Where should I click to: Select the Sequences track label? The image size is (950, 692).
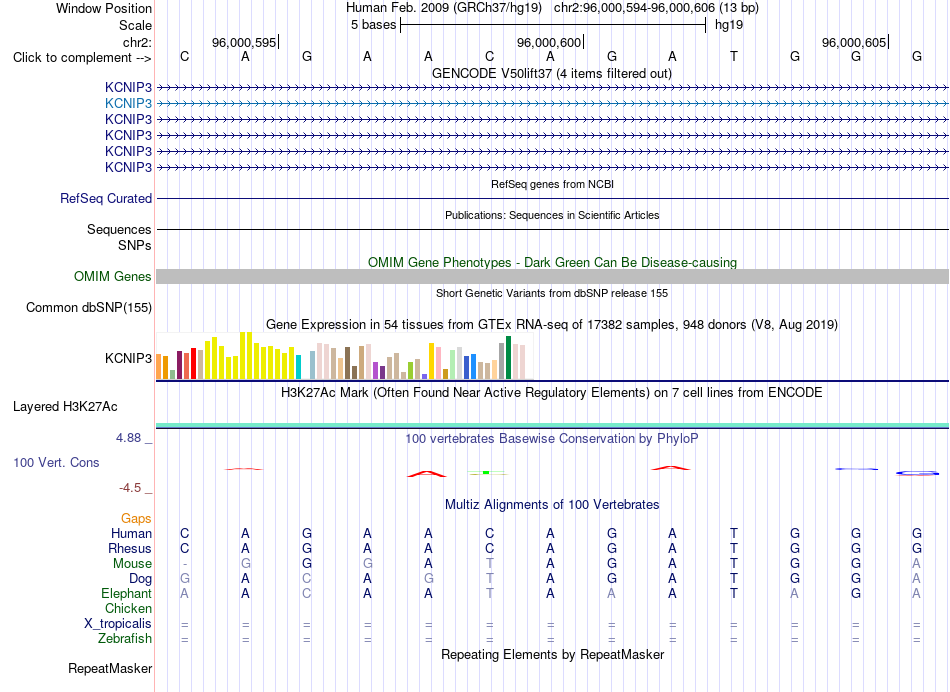(x=119, y=230)
